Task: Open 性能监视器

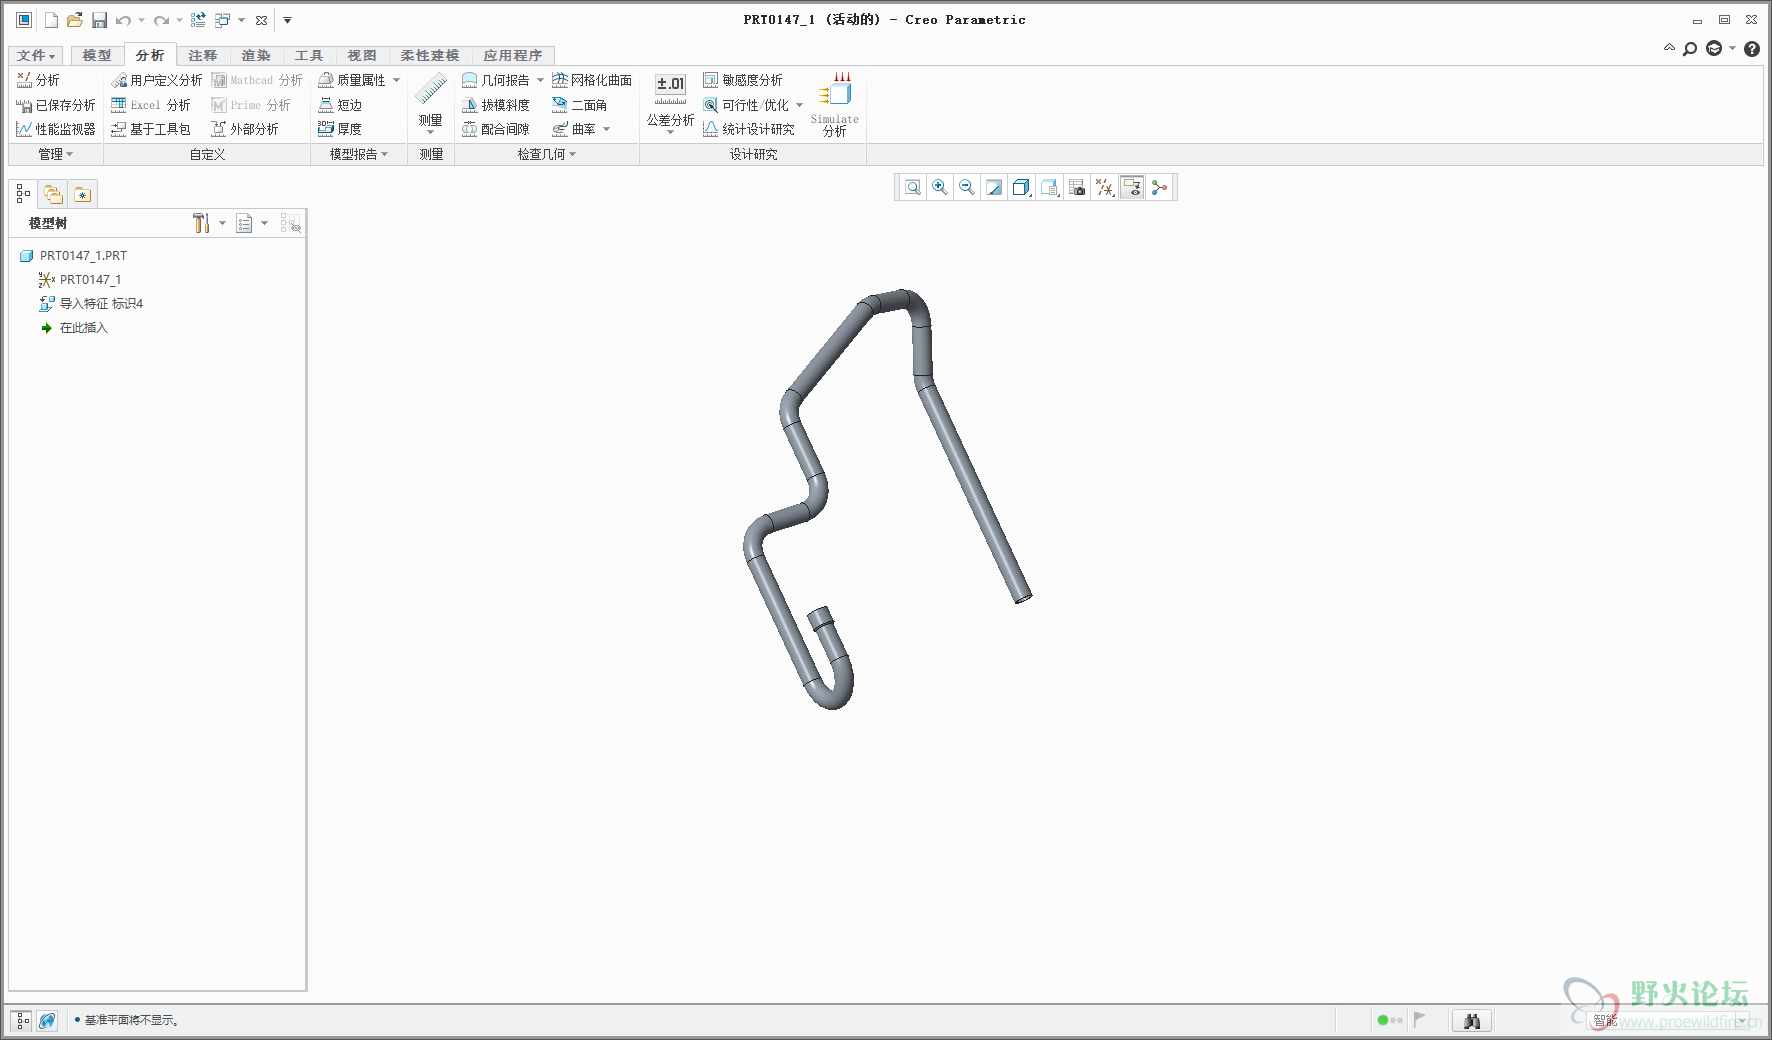Action: pos(56,129)
